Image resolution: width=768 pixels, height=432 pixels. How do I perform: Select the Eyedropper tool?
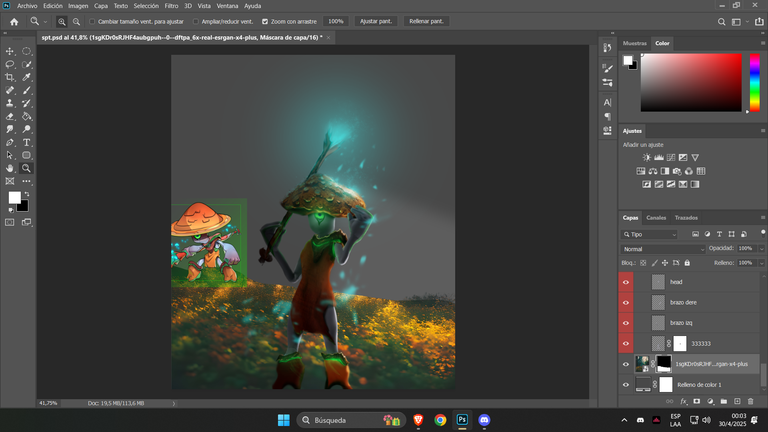point(26,77)
